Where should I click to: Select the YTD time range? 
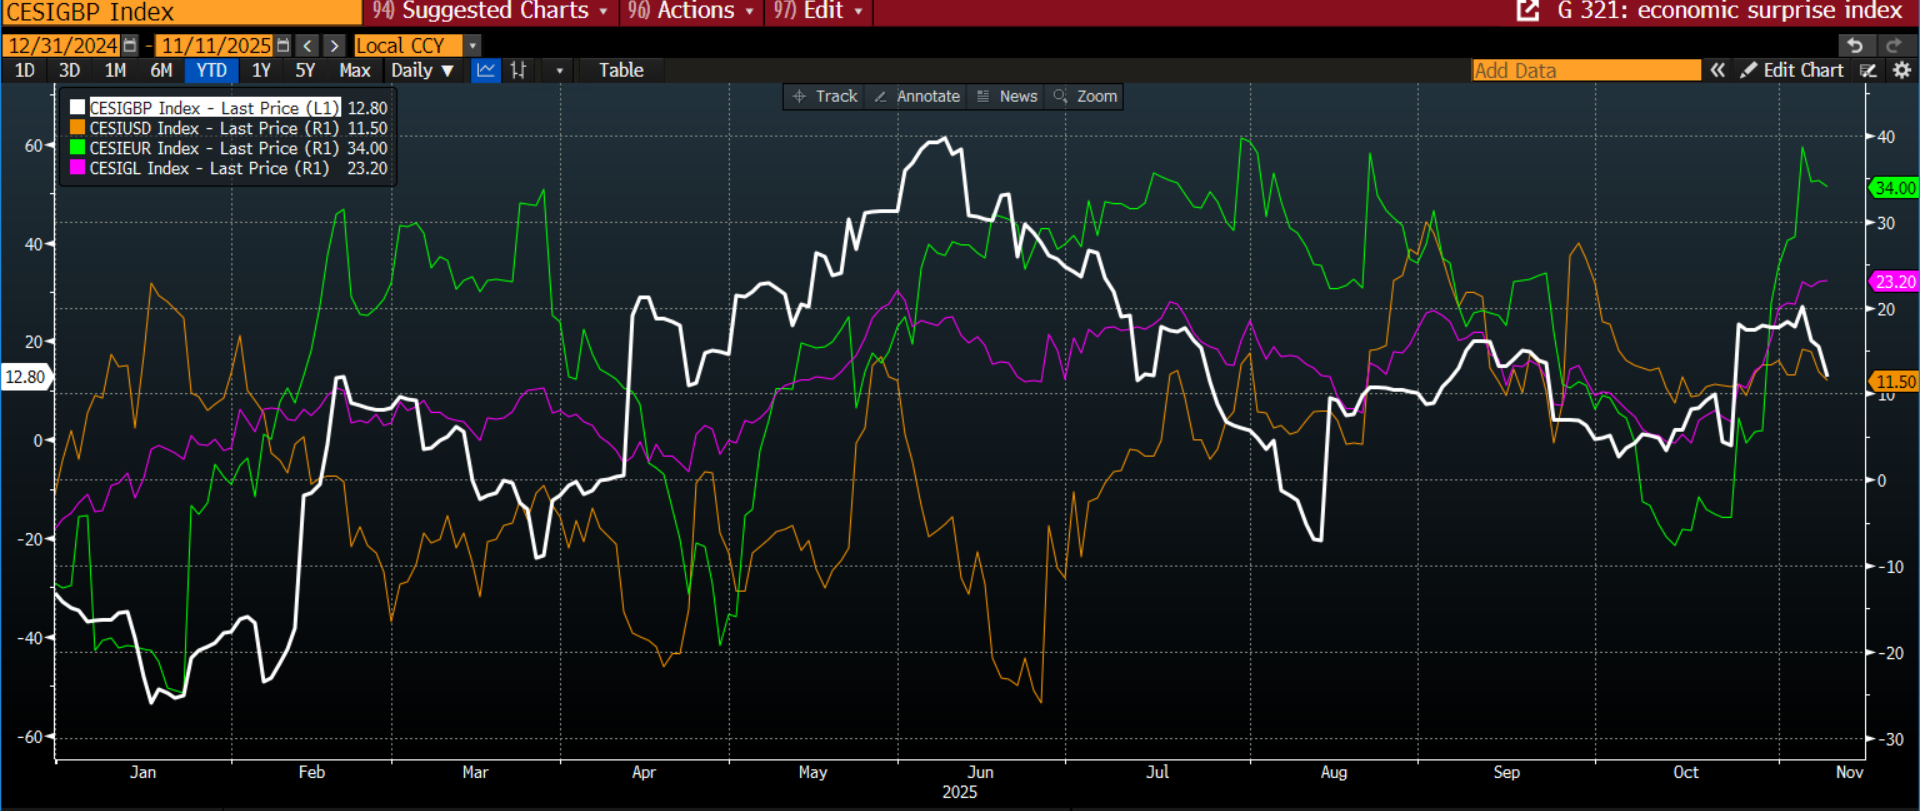(211, 70)
